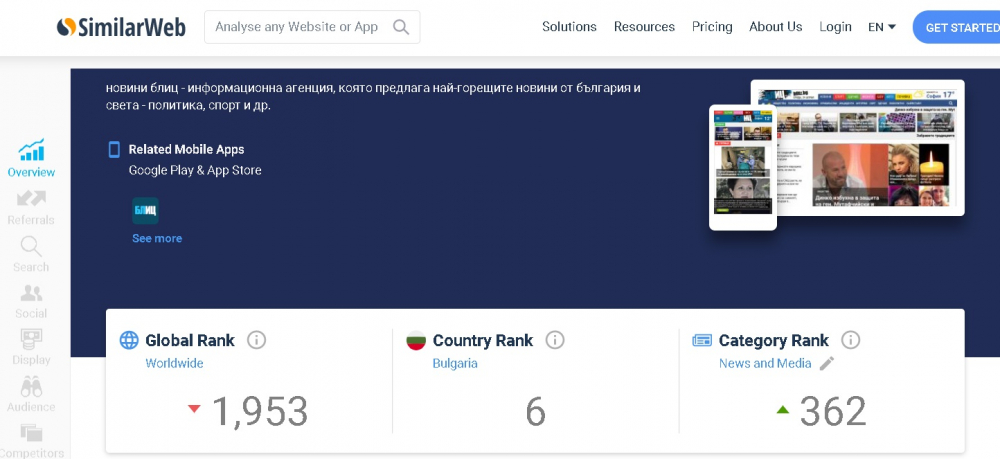Open the Display sidebar section
Screen dimensions: 1000x459
point(31,348)
